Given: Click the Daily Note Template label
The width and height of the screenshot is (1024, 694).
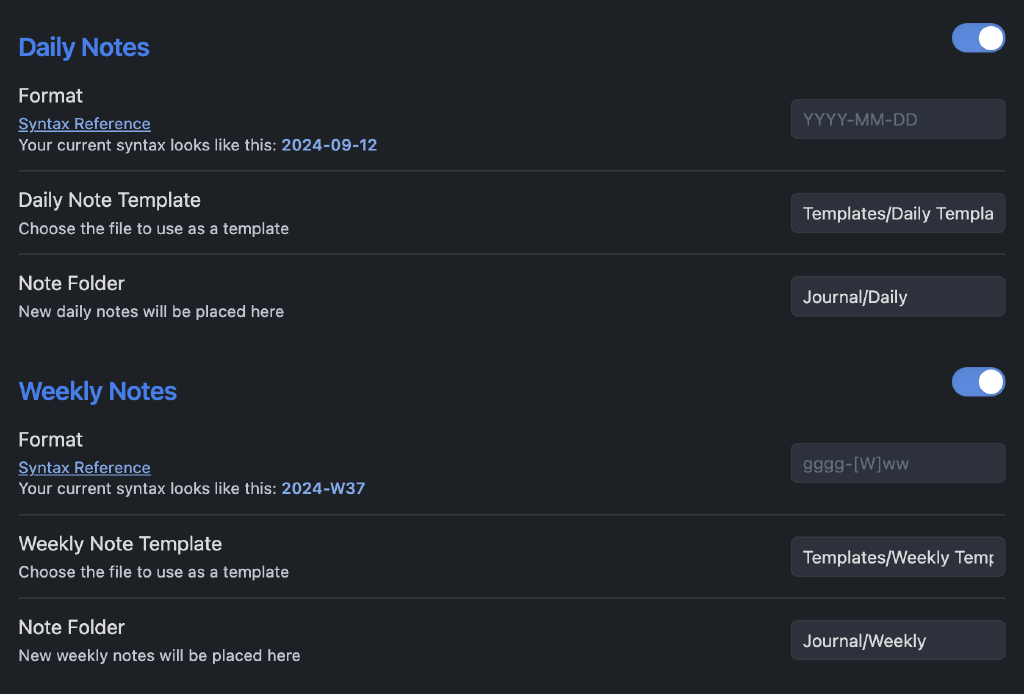Looking at the screenshot, I should (x=109, y=200).
